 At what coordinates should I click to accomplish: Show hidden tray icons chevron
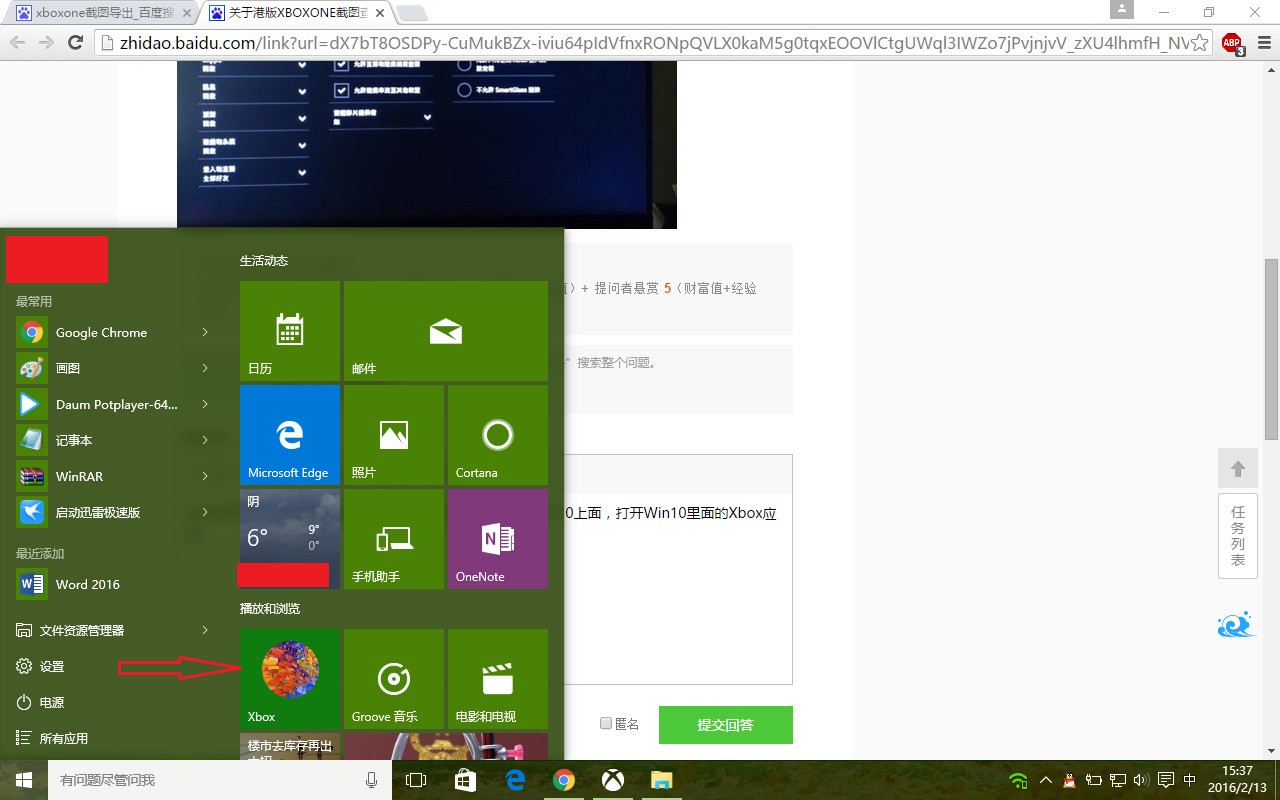coord(1045,780)
